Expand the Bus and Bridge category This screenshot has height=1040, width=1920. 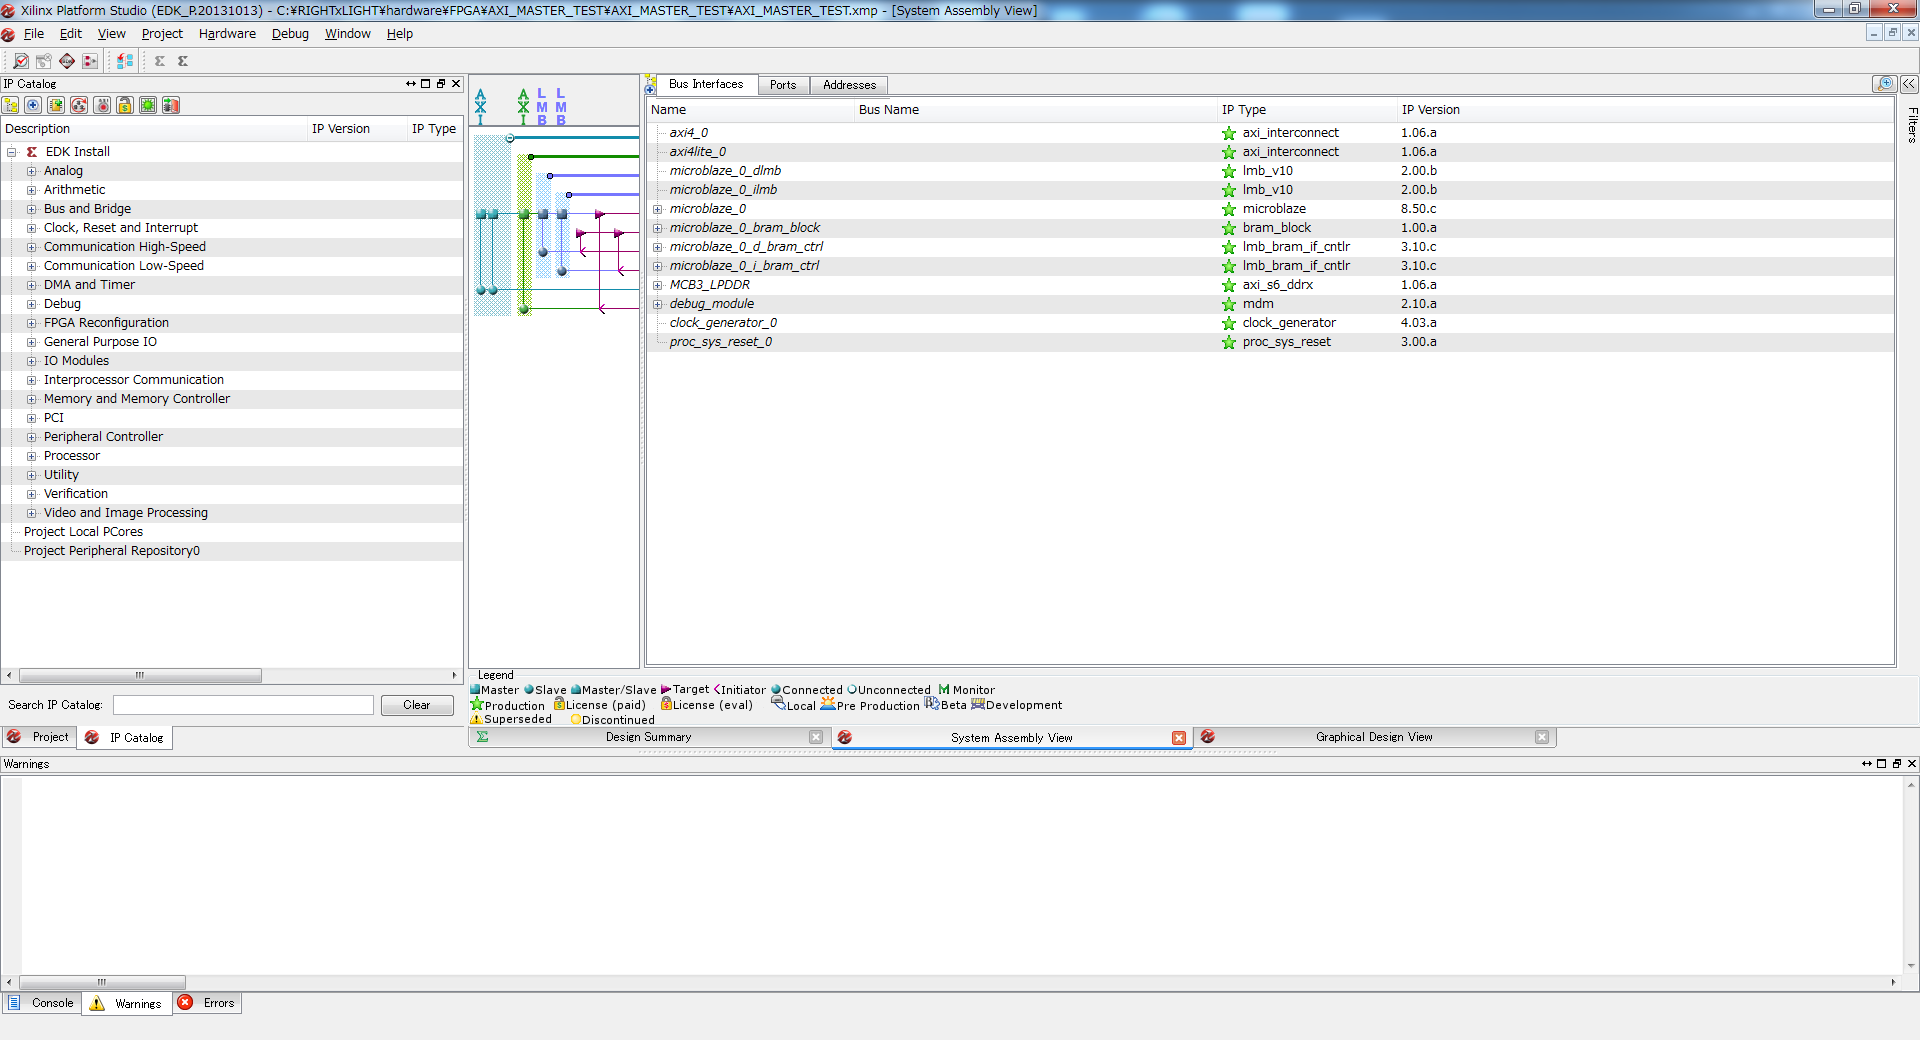click(x=32, y=209)
